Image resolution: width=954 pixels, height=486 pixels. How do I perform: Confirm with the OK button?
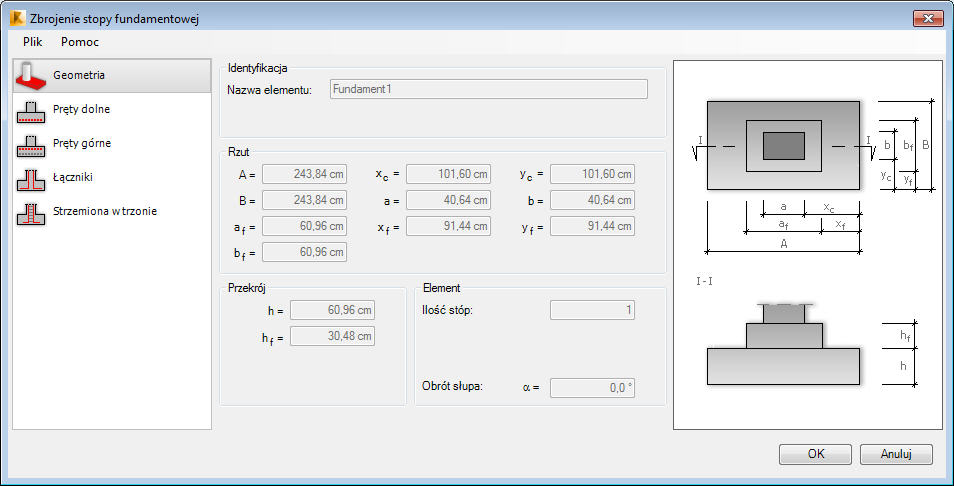(x=815, y=454)
